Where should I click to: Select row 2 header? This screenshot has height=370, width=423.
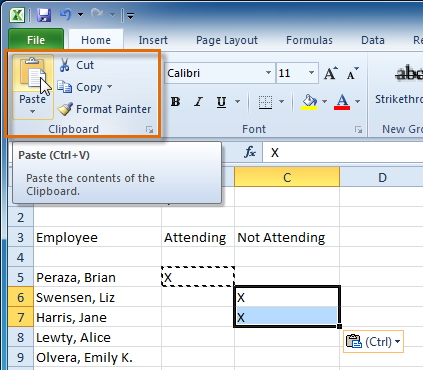[x=21, y=218]
